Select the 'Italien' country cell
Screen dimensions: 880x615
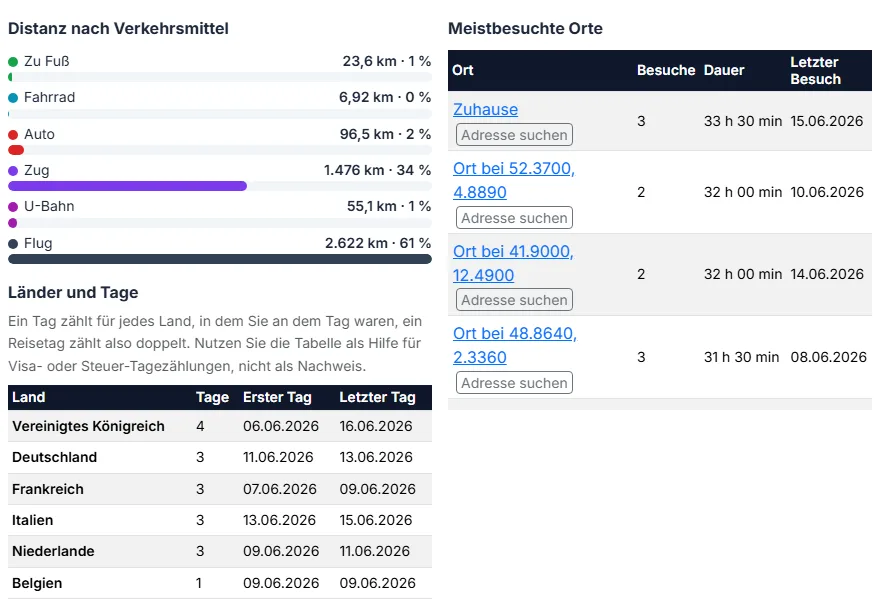point(33,520)
